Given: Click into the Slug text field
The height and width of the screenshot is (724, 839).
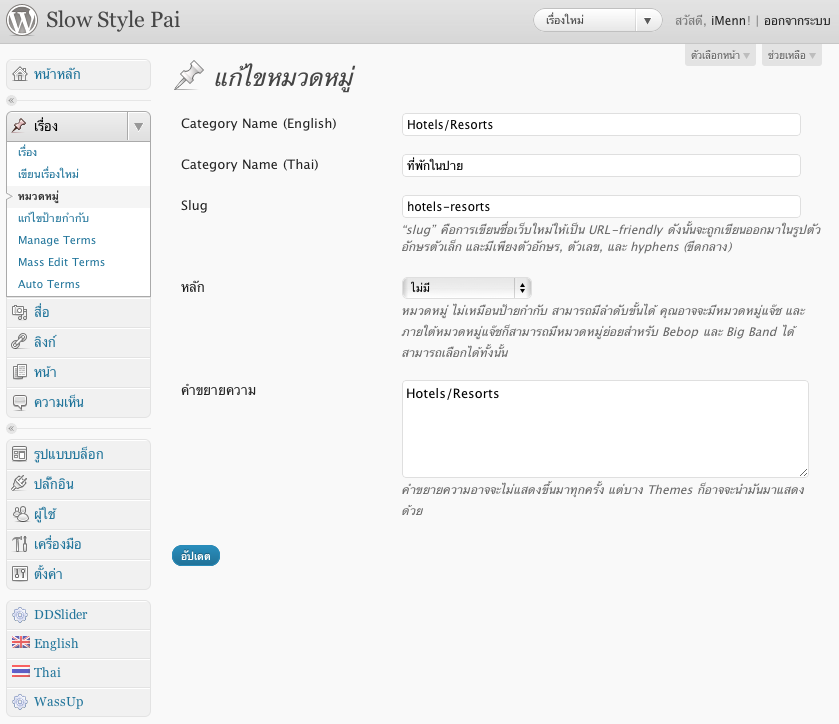Looking at the screenshot, I should (600, 206).
